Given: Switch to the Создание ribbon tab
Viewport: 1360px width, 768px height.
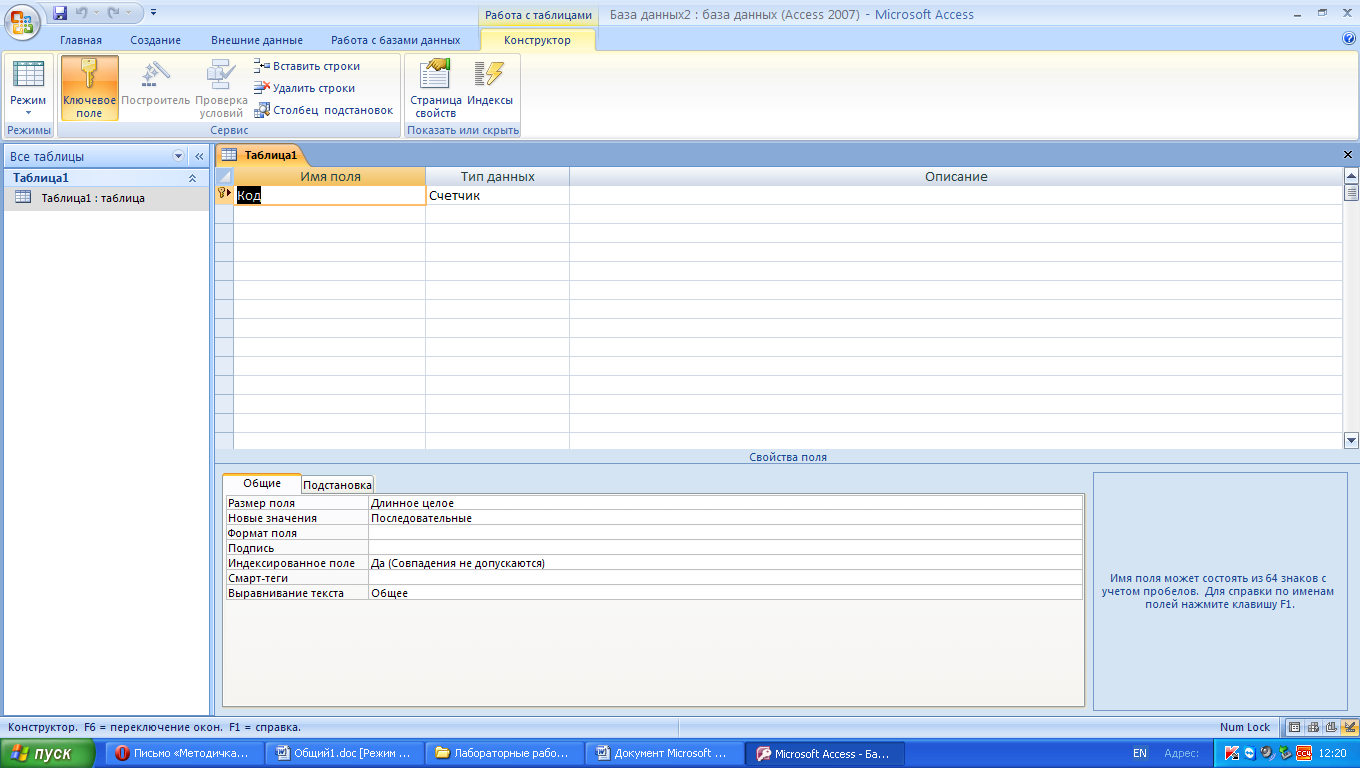Looking at the screenshot, I should pos(155,40).
